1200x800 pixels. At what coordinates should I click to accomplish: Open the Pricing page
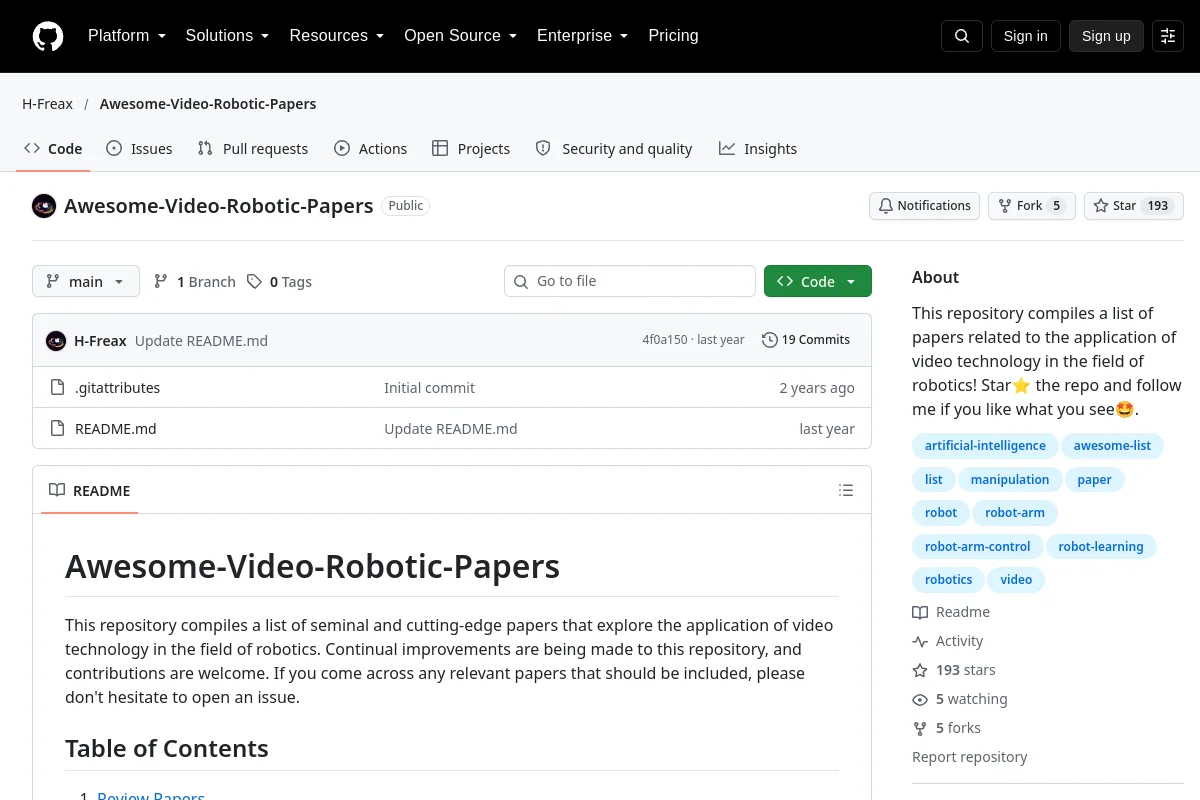pyautogui.click(x=673, y=36)
